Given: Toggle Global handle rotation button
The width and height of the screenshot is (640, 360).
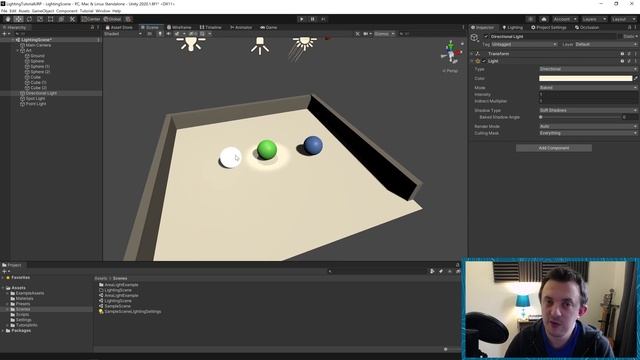Looking at the screenshot, I should tap(112, 19).
